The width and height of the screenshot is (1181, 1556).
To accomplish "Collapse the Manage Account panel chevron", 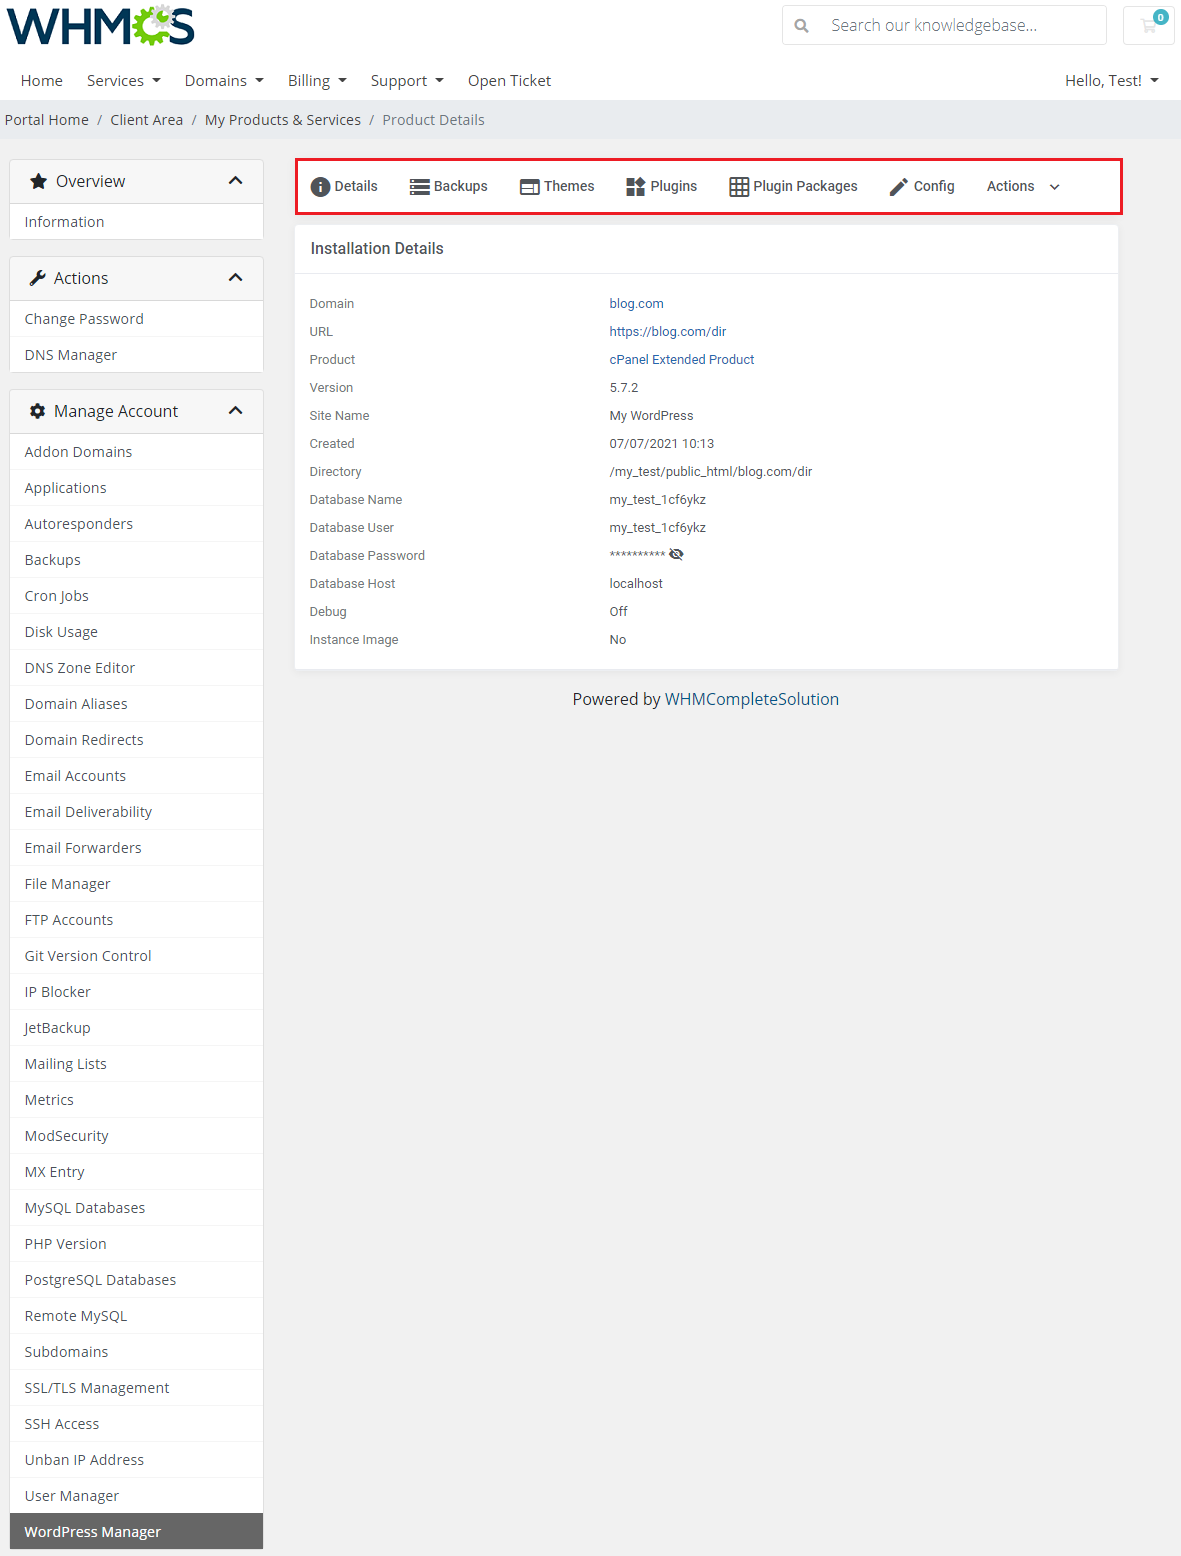I will click(236, 411).
